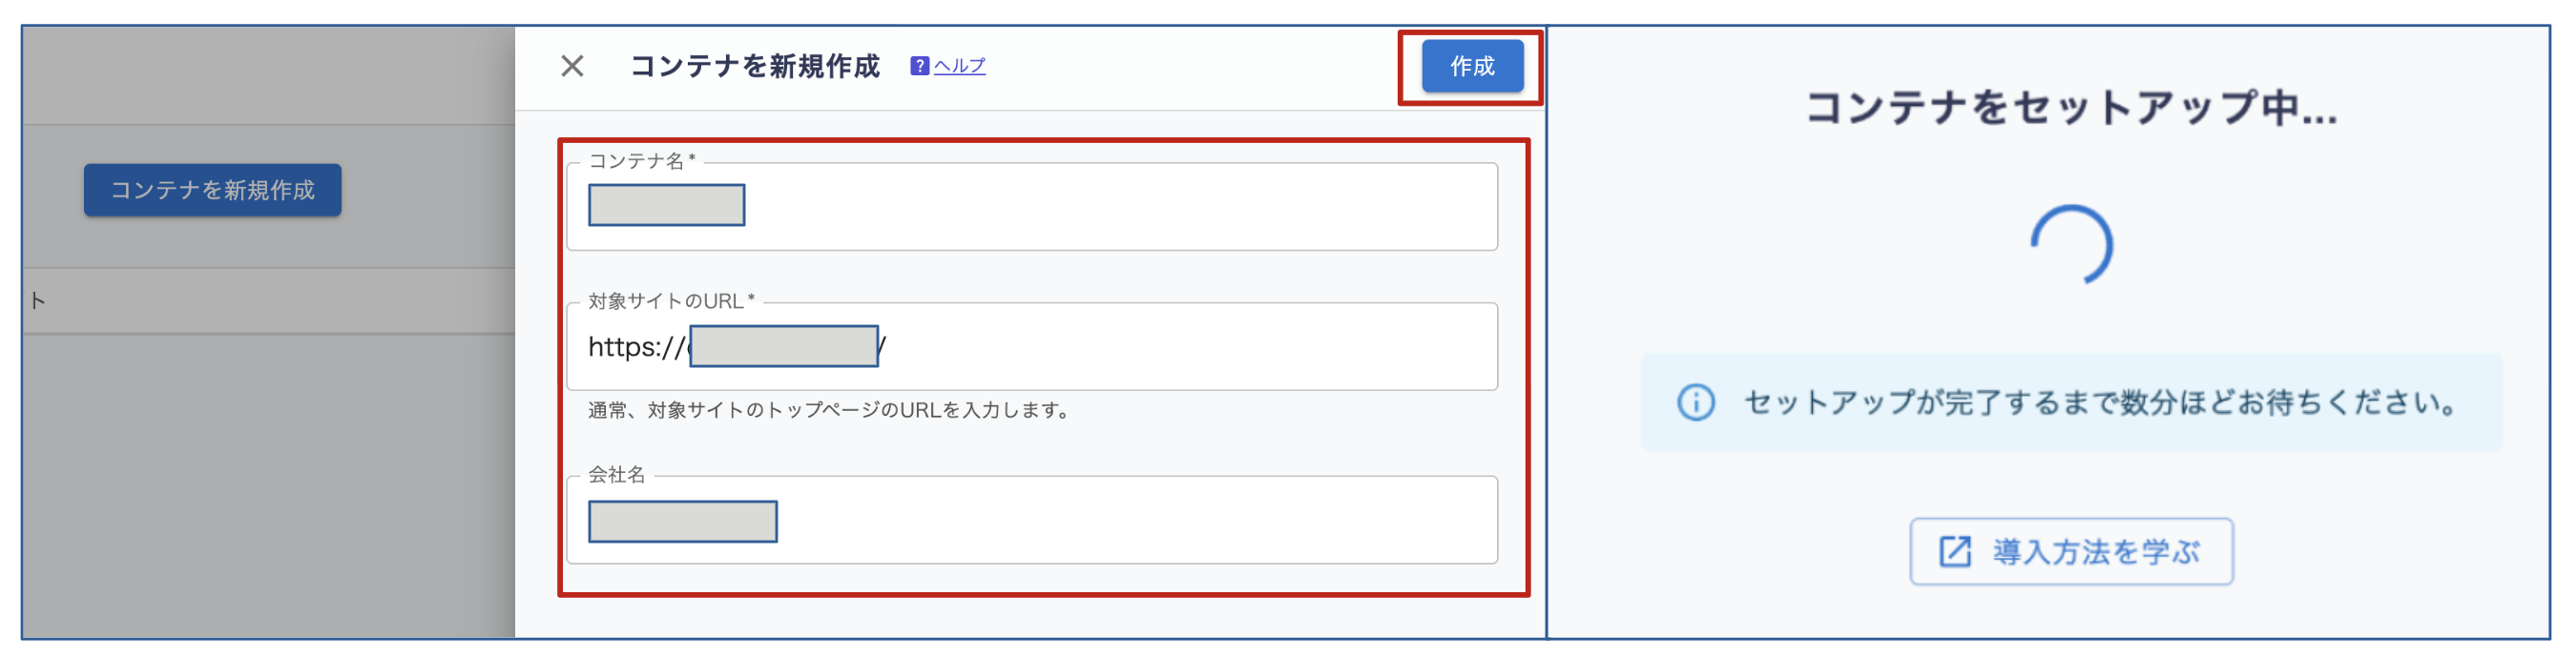The image size is (2576, 658).
Task: Click the コンテナをセットアップ中... heading
Action: (x=2071, y=108)
